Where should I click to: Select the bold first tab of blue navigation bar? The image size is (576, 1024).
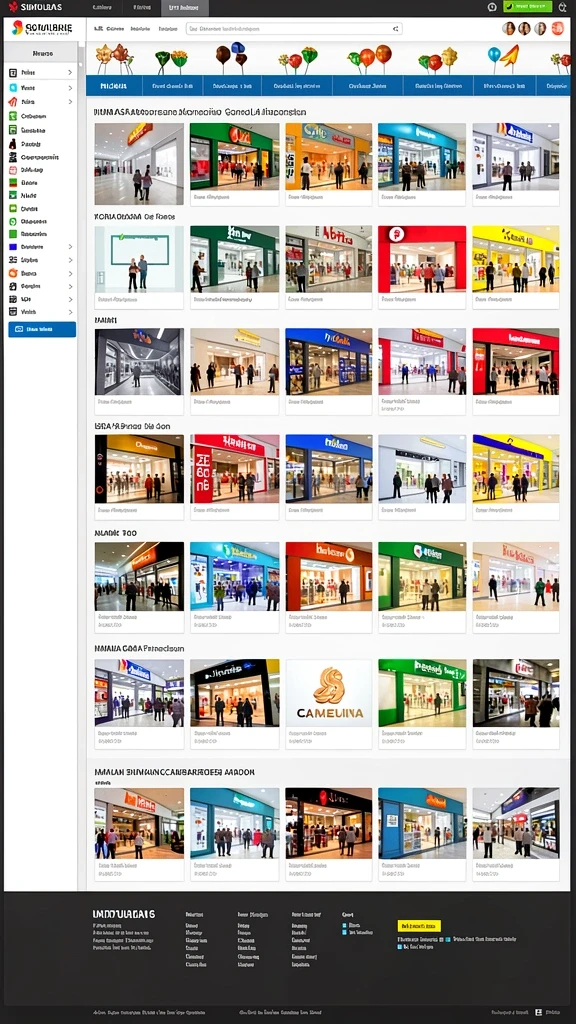114,86
